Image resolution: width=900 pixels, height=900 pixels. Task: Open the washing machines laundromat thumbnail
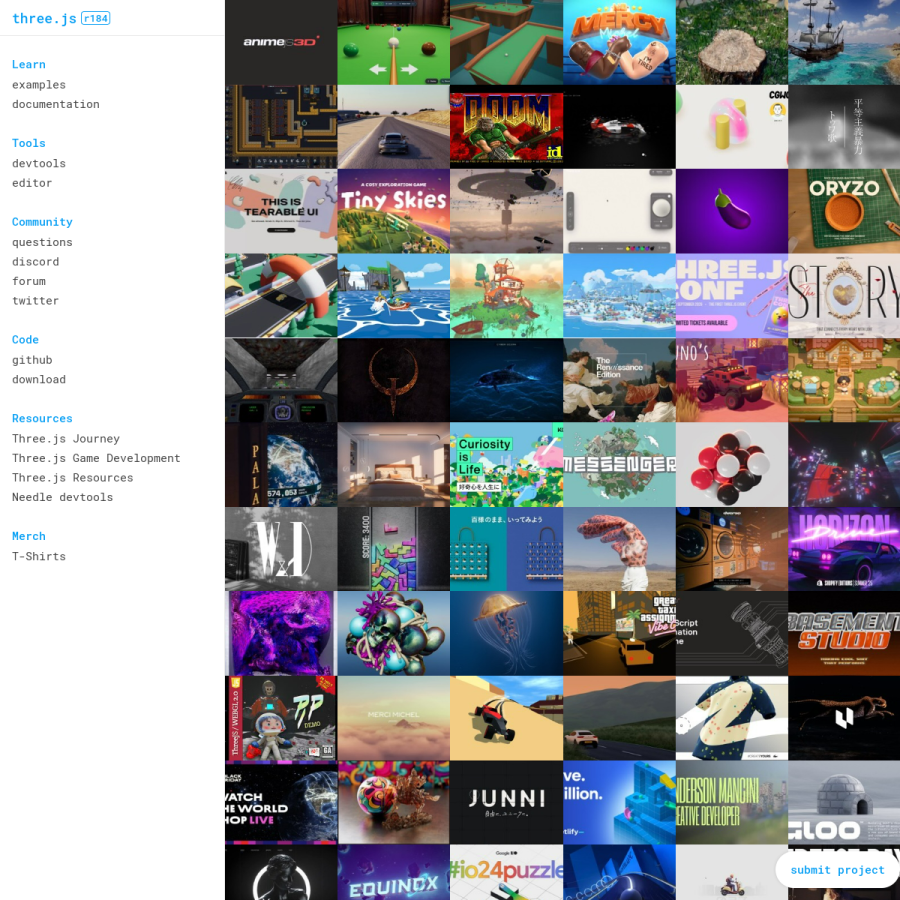[x=732, y=548]
